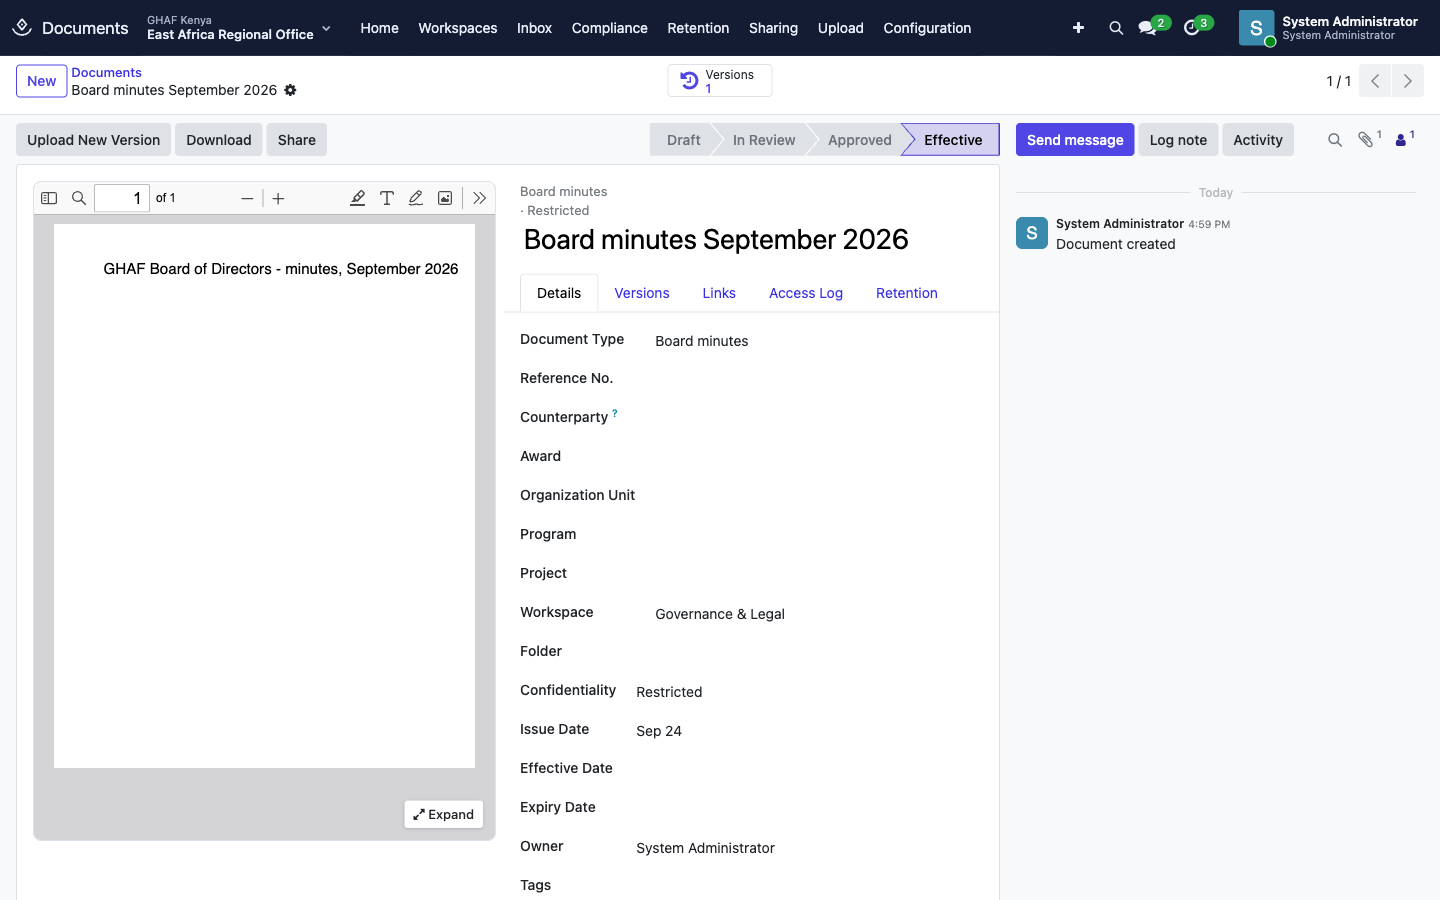Go to previous record arrow
Image resolution: width=1440 pixels, height=900 pixels.
(1375, 81)
